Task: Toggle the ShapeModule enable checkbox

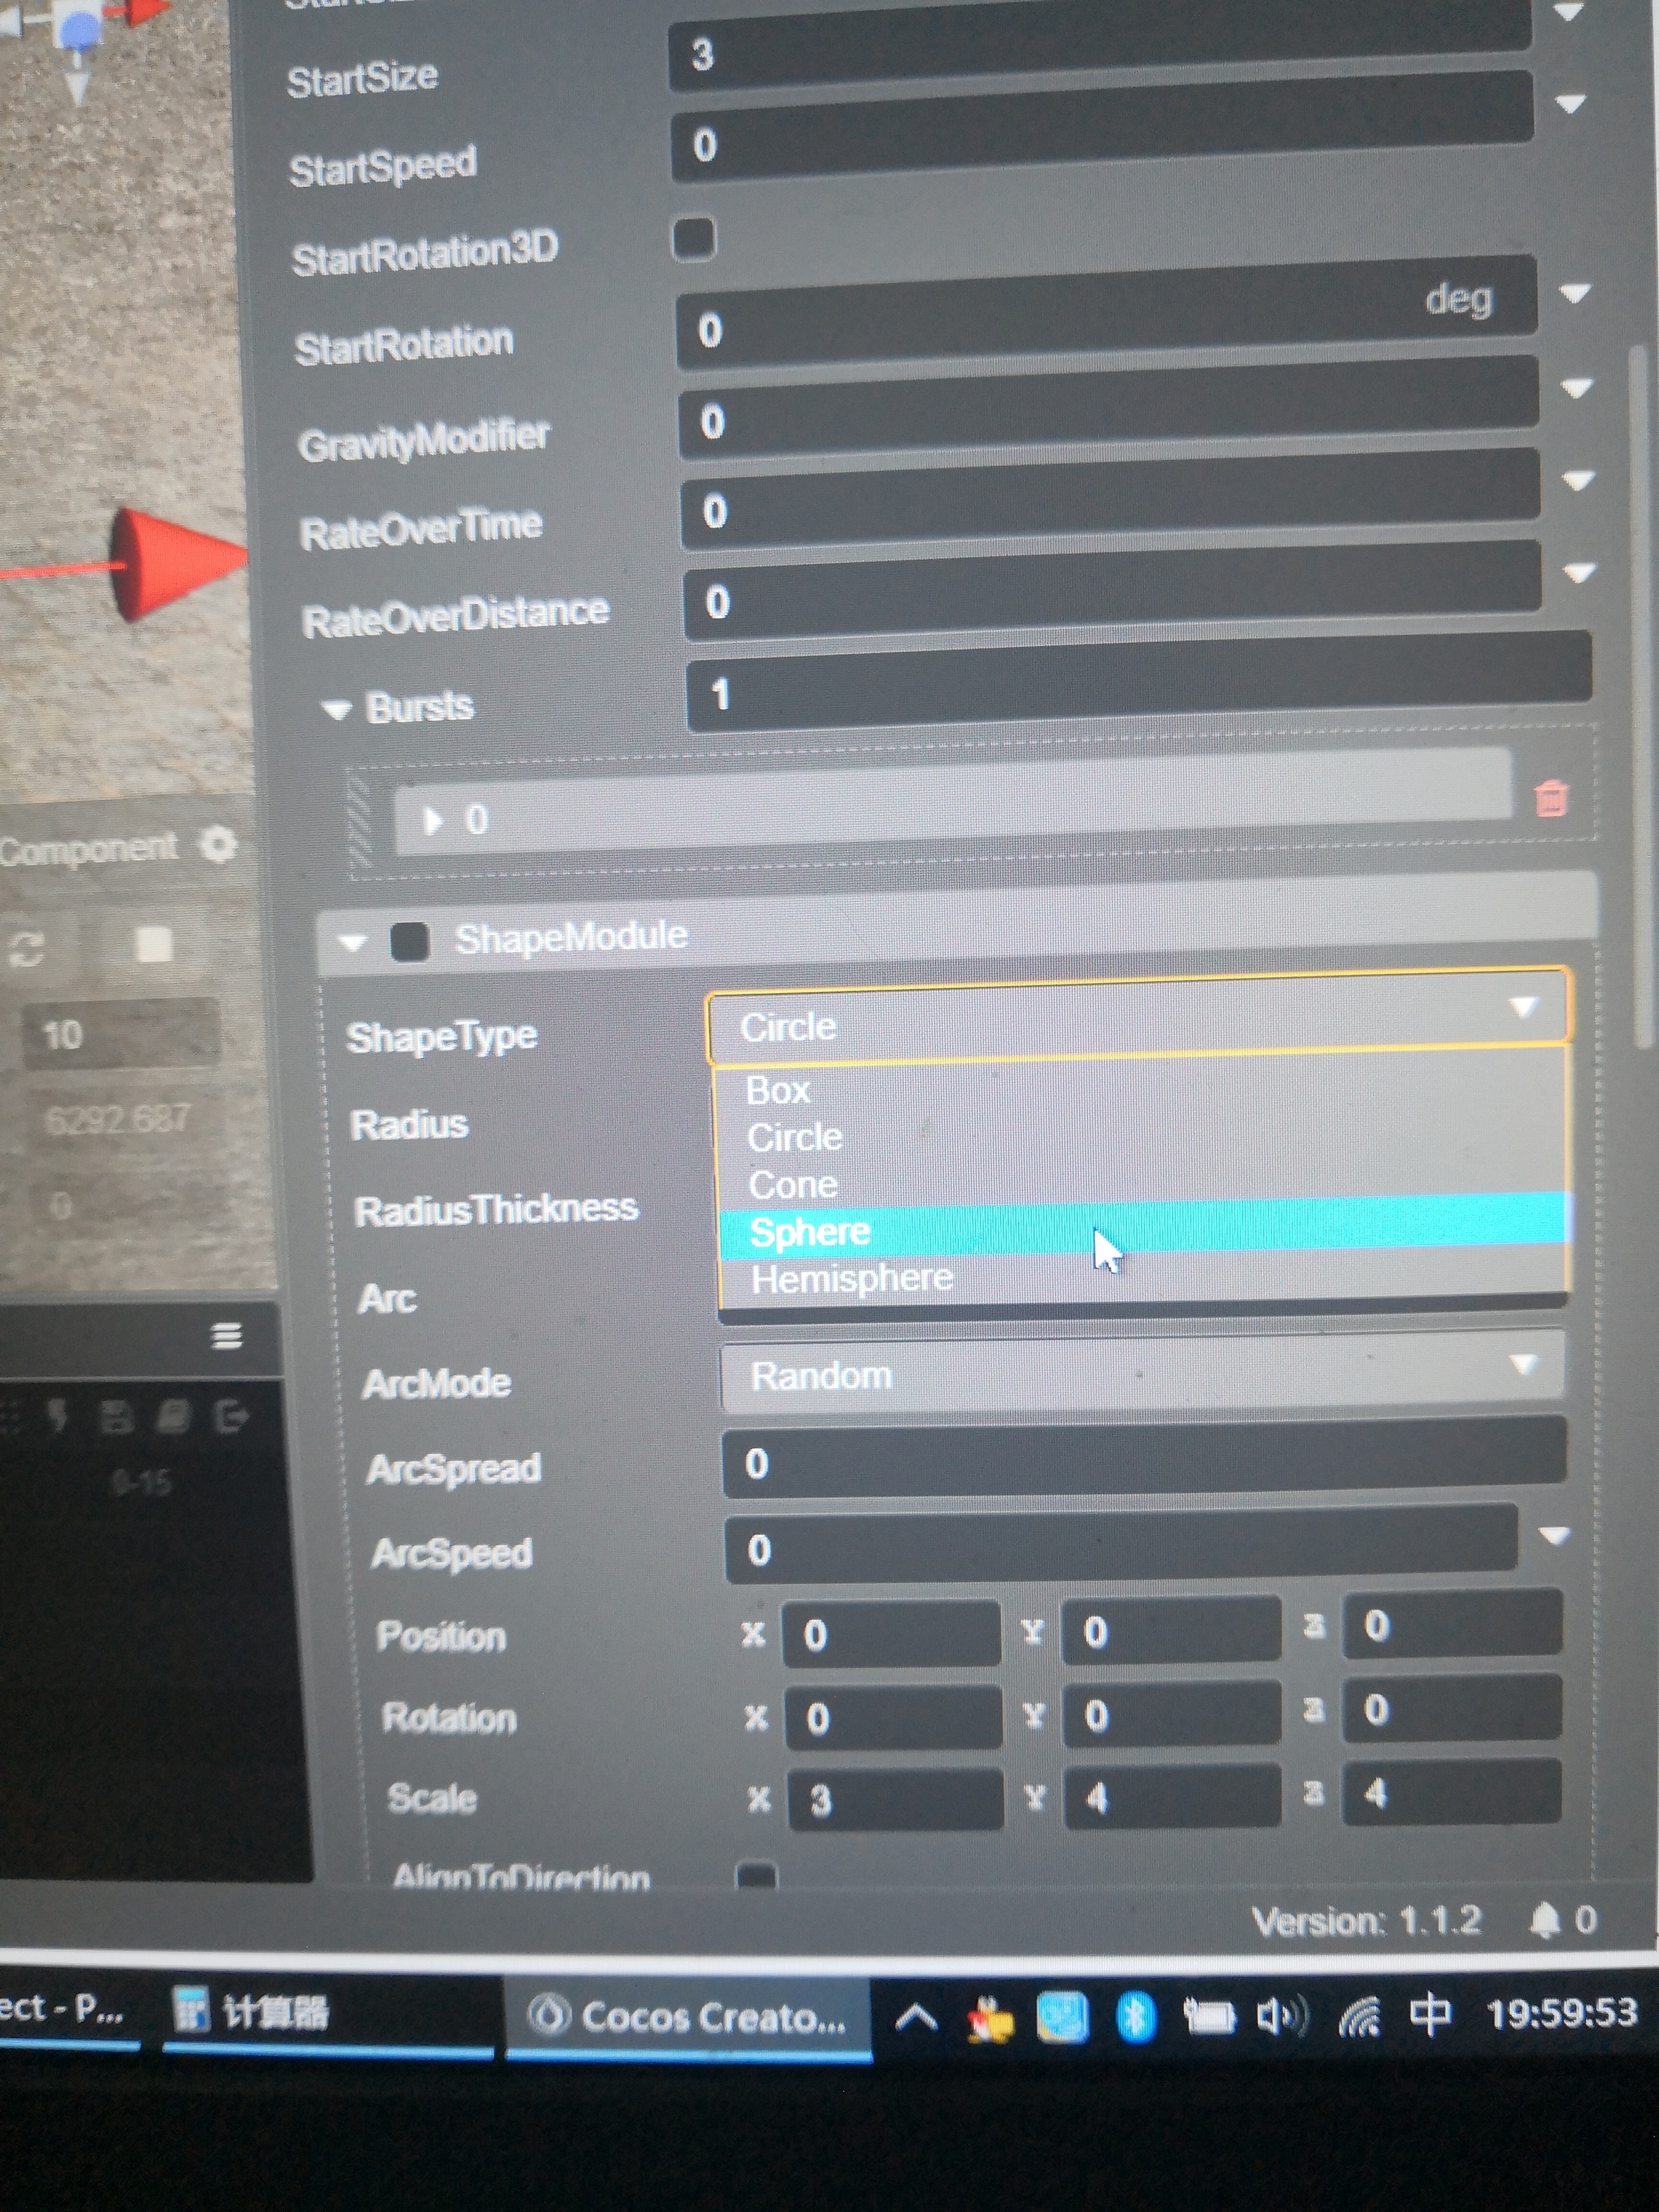Action: pos(410,941)
